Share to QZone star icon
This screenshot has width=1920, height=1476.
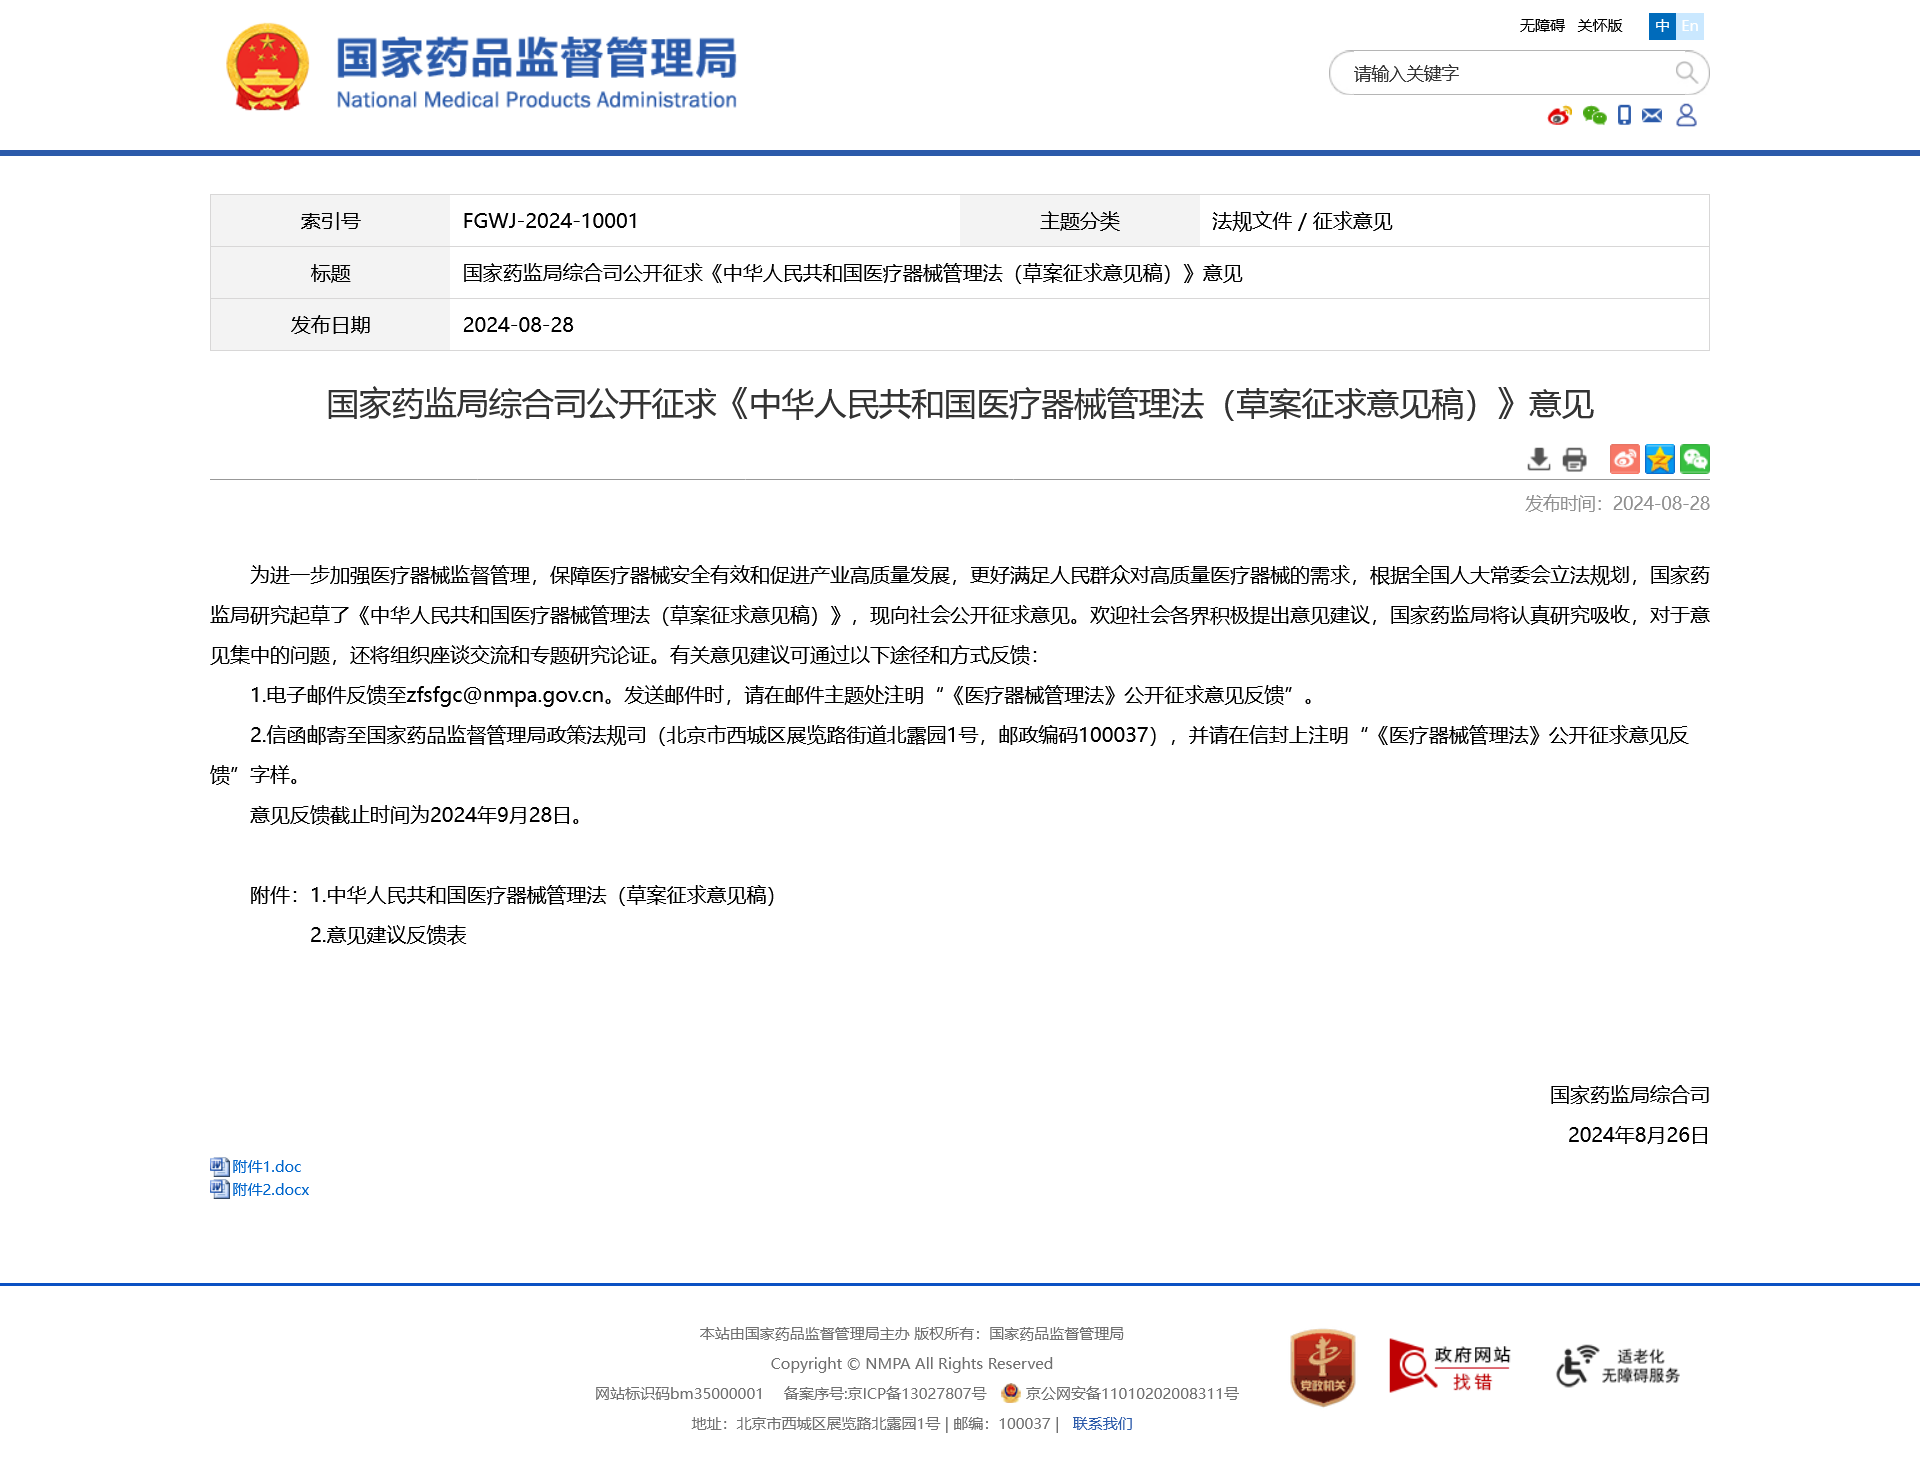[x=1659, y=459]
